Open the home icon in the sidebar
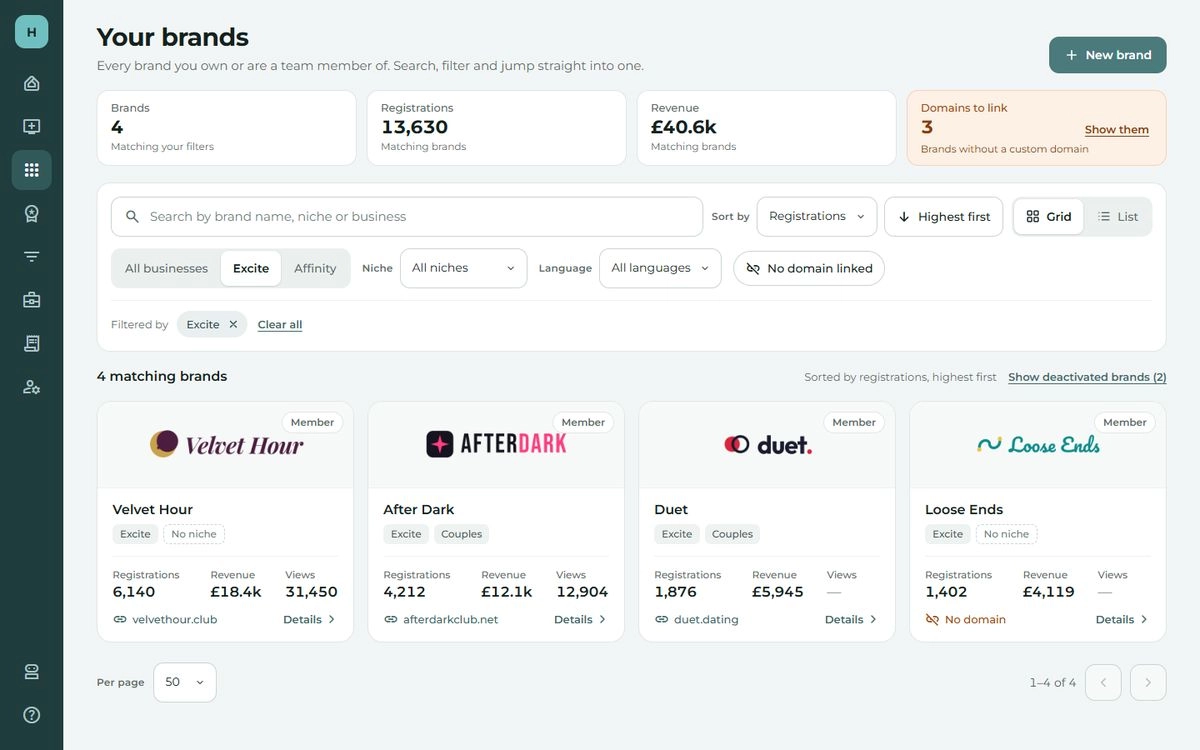This screenshot has width=1200, height=750. pos(31,83)
